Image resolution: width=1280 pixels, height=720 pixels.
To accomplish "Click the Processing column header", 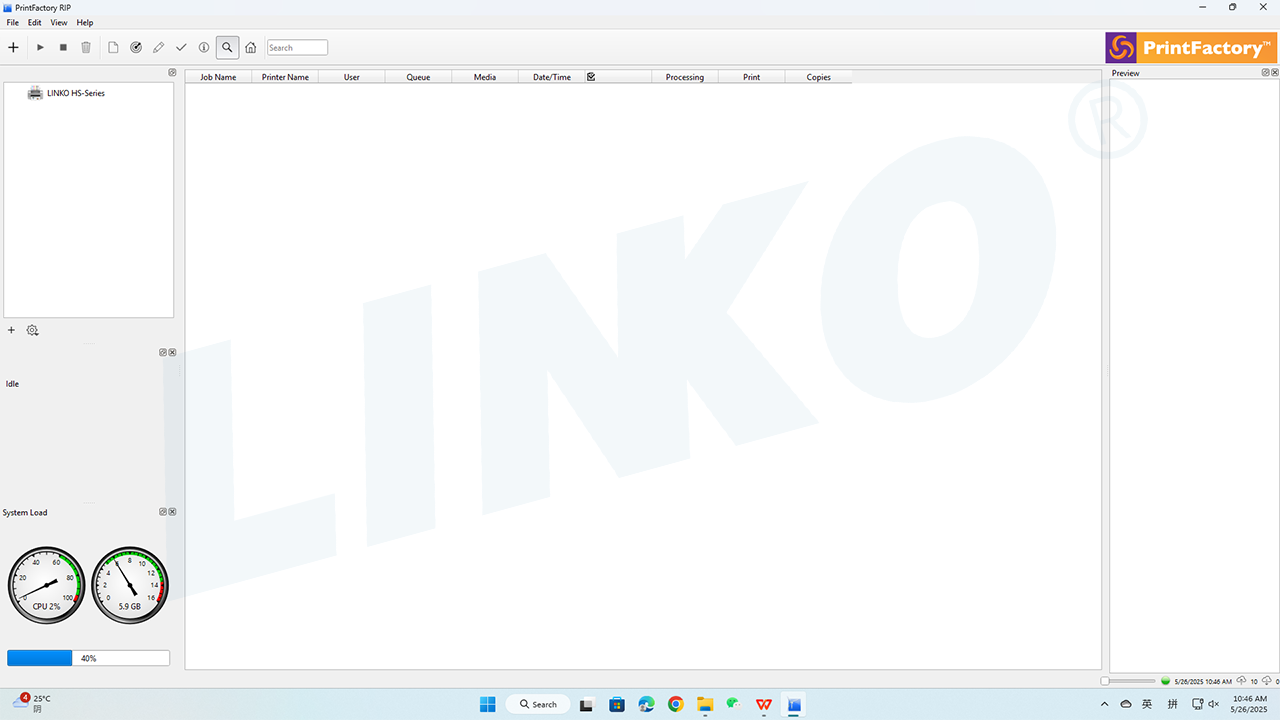I will tap(685, 77).
